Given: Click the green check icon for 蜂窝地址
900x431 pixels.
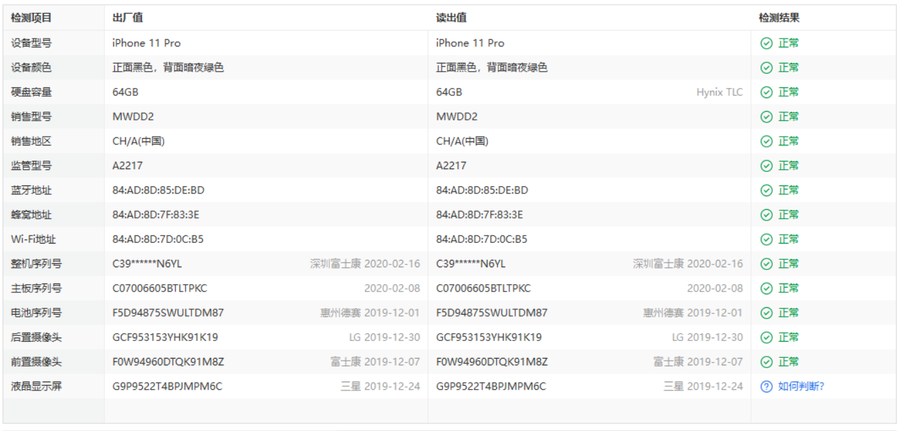Looking at the screenshot, I should (766, 215).
